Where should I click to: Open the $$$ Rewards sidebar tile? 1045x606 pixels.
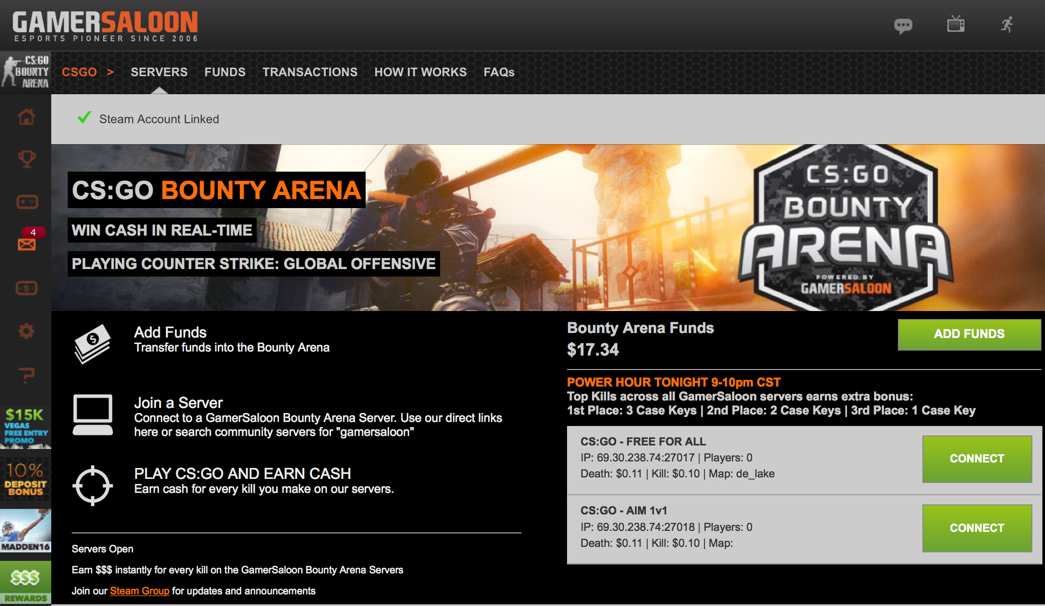(26, 583)
